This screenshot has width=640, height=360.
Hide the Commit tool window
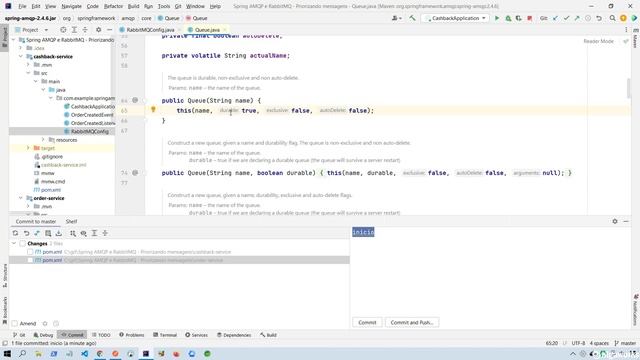click(x=626, y=221)
